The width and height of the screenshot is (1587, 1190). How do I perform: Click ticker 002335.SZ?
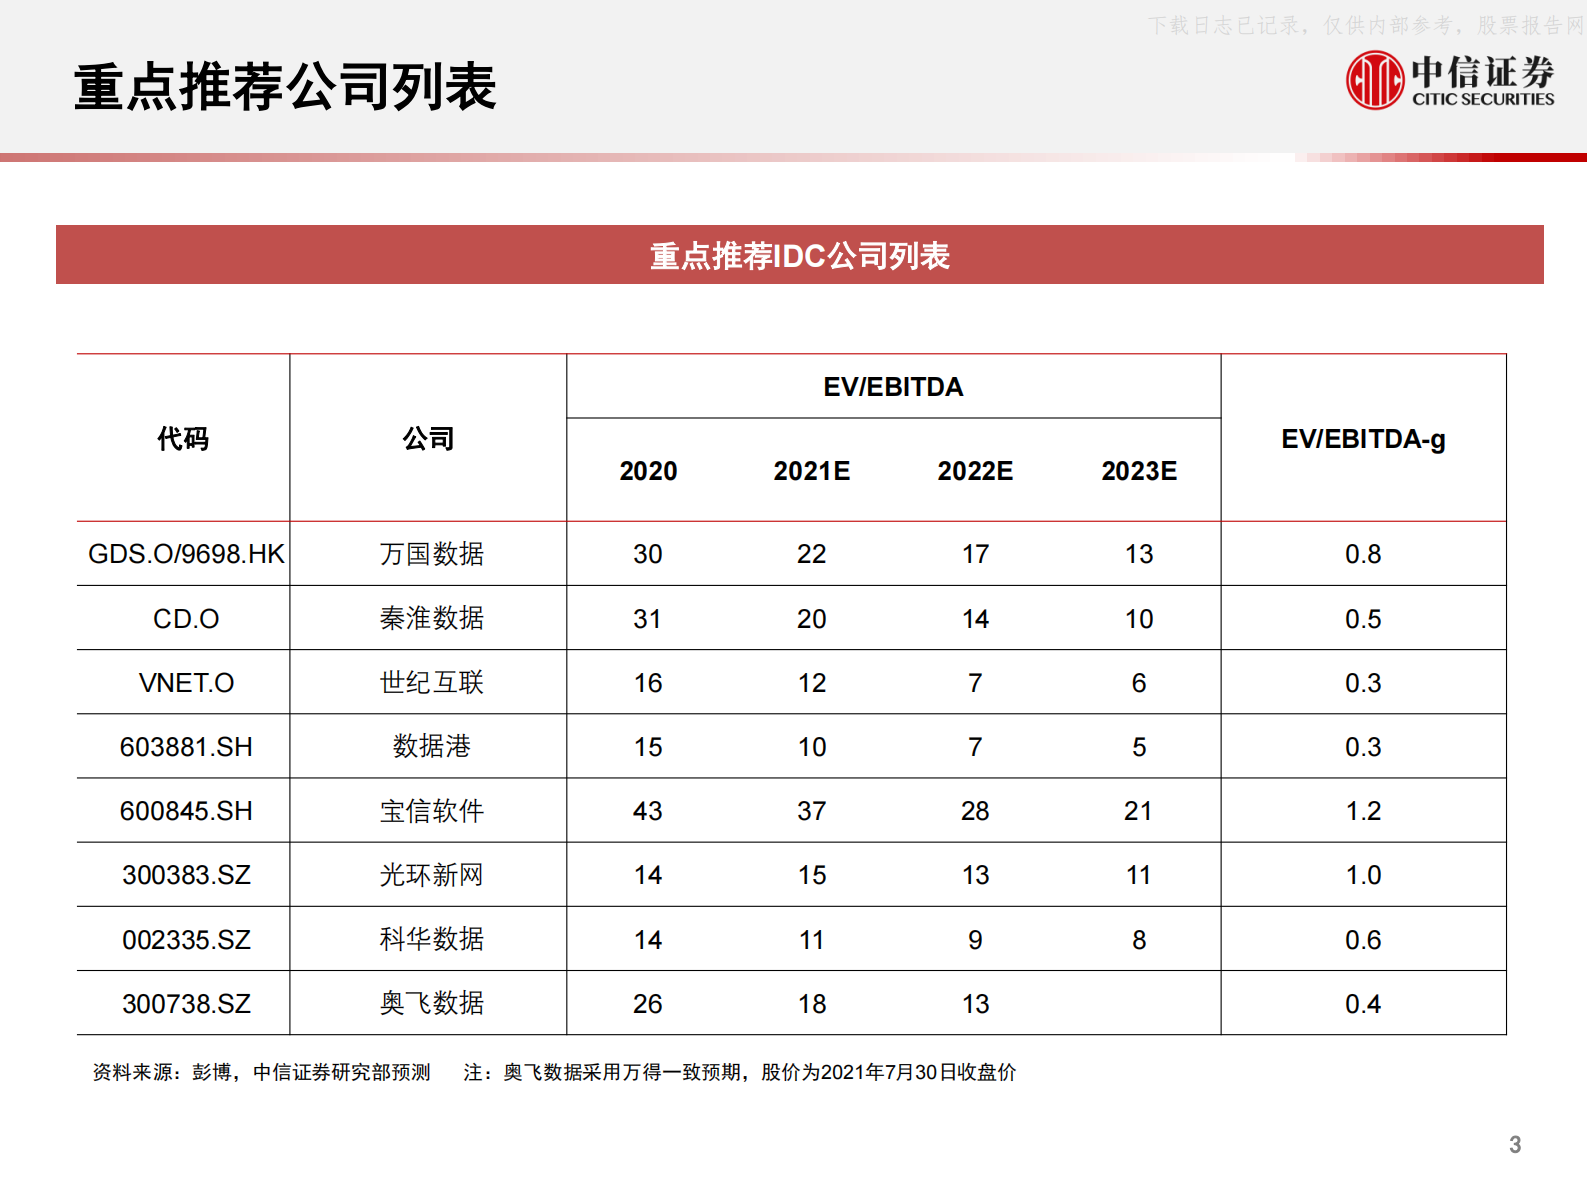[186, 940]
